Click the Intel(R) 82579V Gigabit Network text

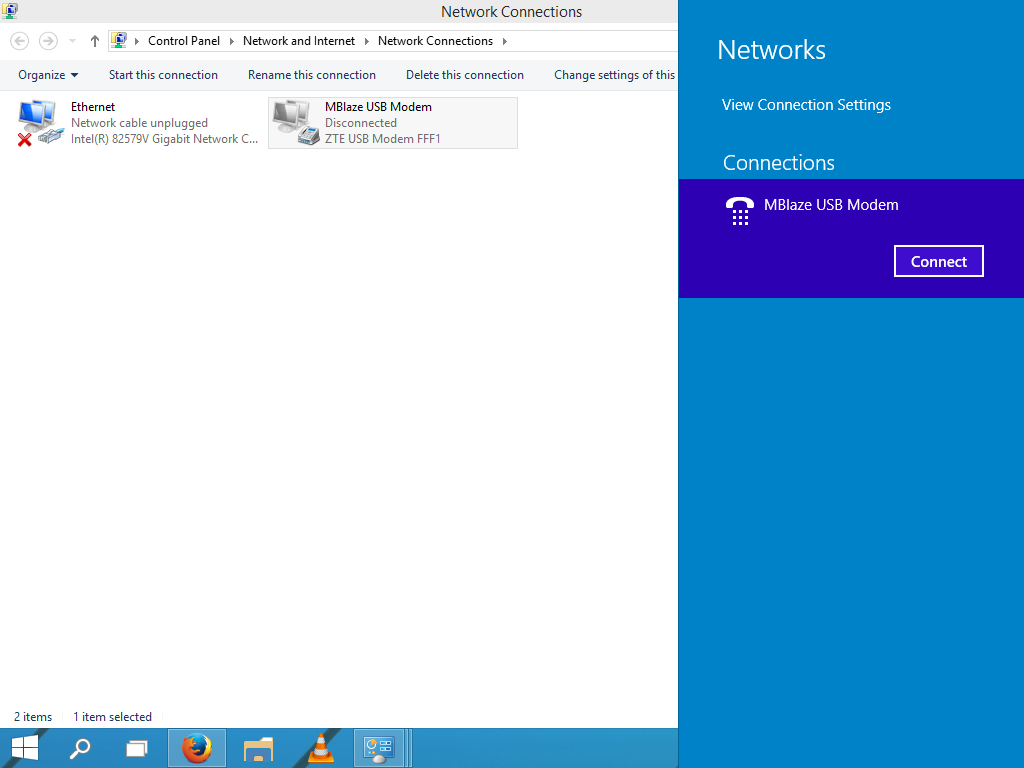click(x=165, y=138)
